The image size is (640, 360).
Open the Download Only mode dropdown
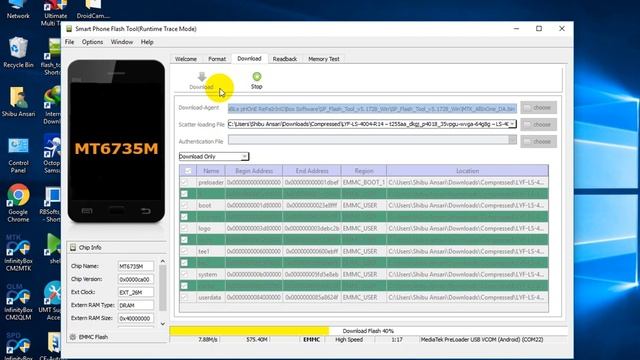click(214, 156)
